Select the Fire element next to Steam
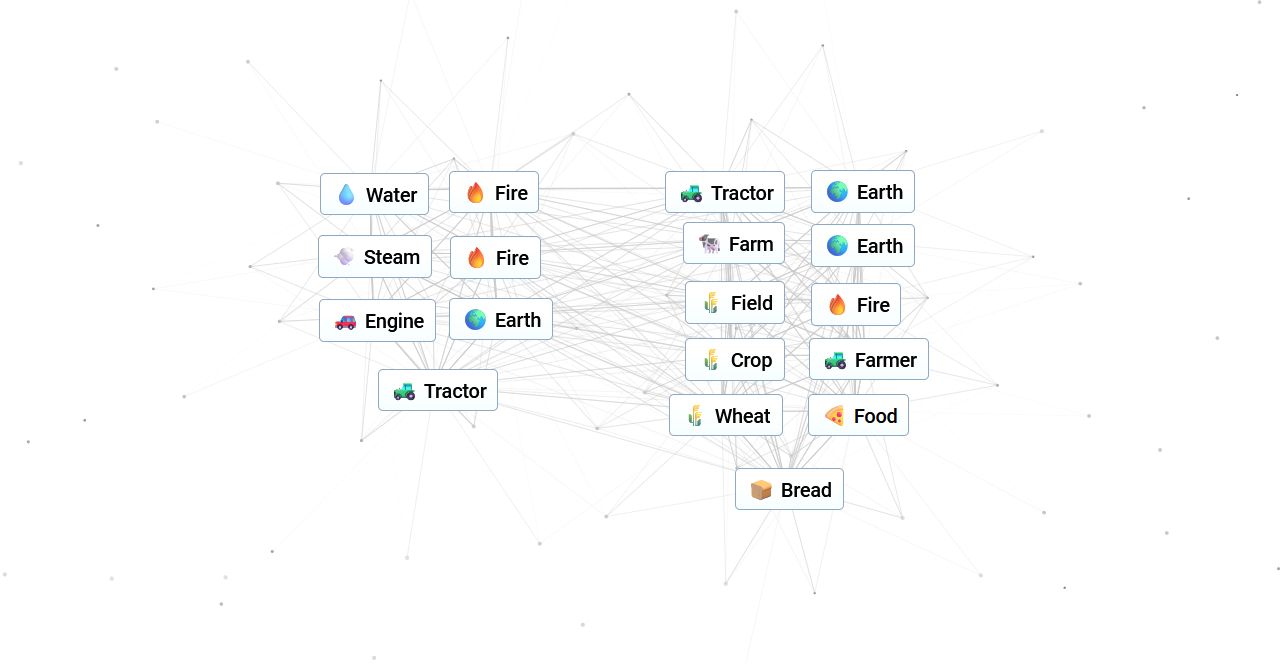Image resolution: width=1281 pixels, height=664 pixels. [x=495, y=258]
